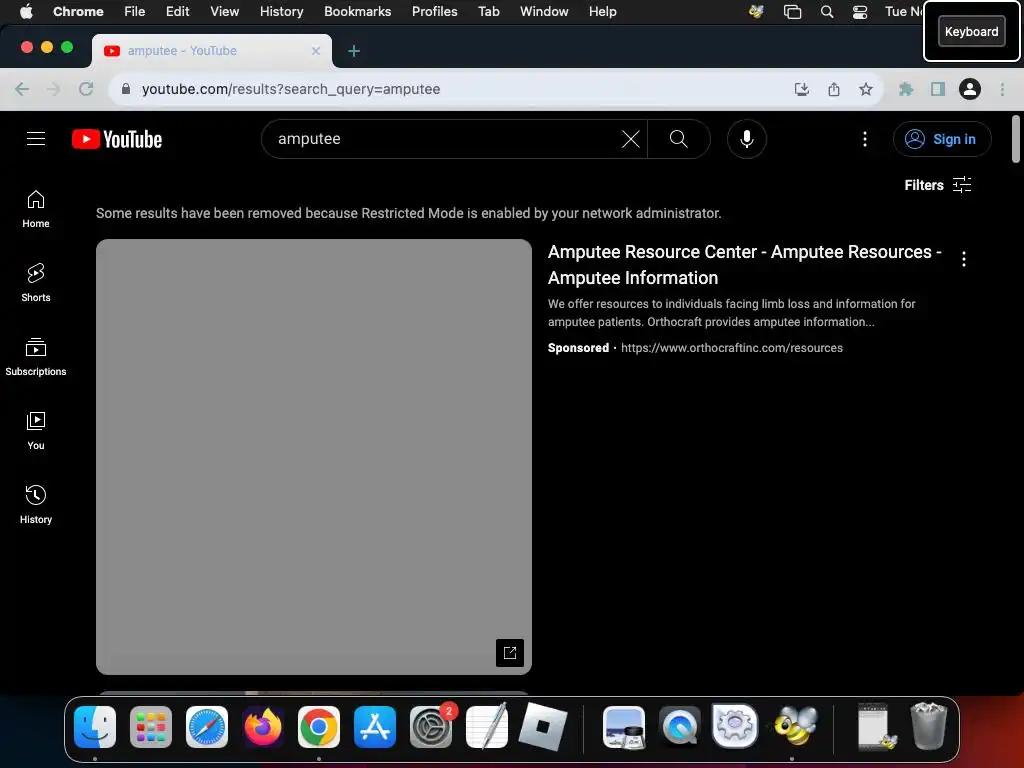Viewport: 1024px width, 768px height.
Task: Click the browser address bar URL
Action: [x=291, y=89]
